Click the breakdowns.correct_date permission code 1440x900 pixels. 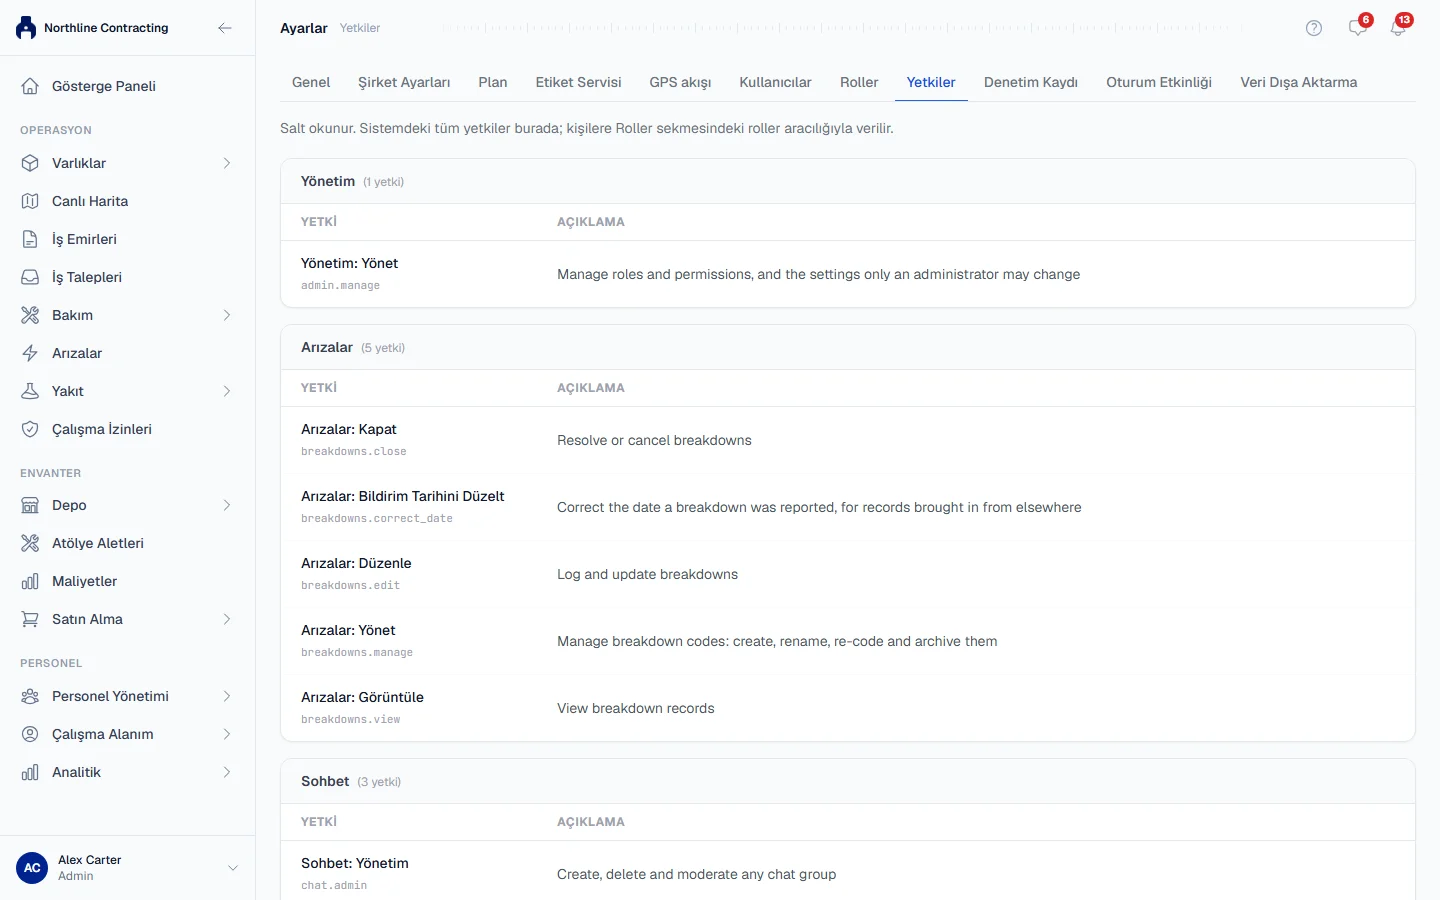pos(377,518)
